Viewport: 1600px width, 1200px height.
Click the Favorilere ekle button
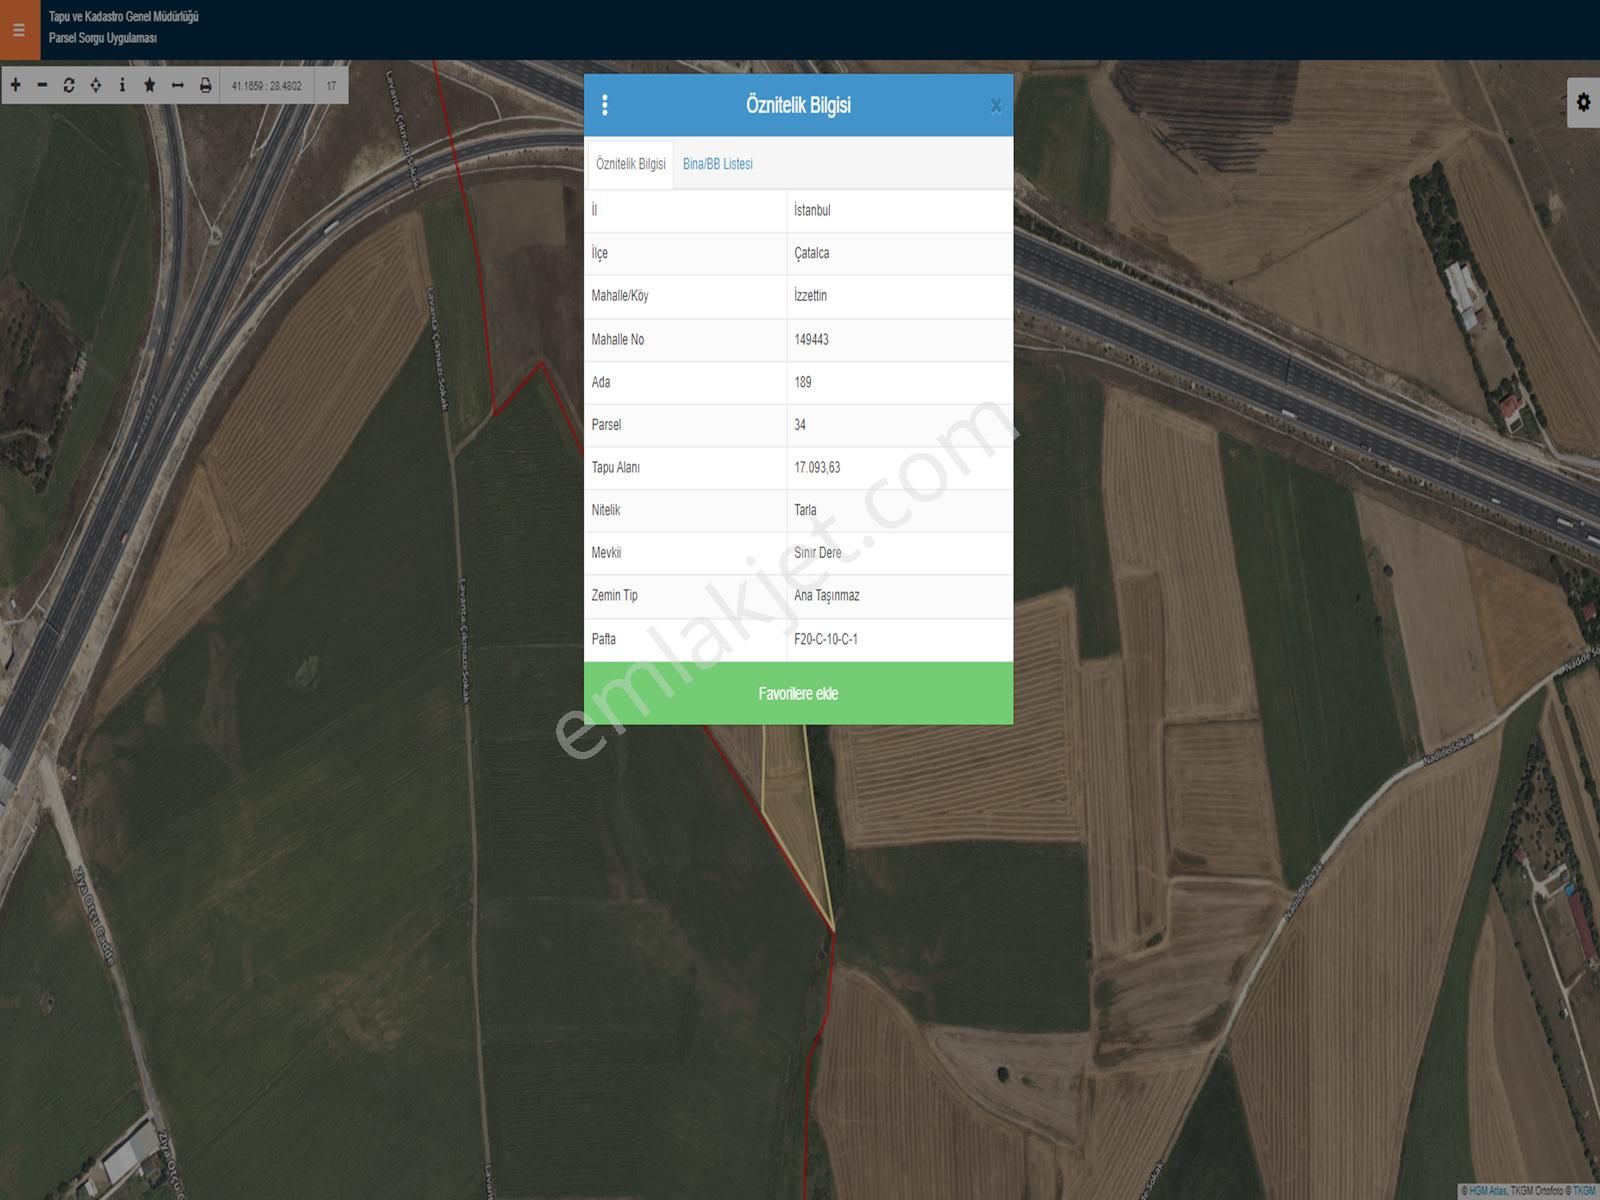click(798, 693)
